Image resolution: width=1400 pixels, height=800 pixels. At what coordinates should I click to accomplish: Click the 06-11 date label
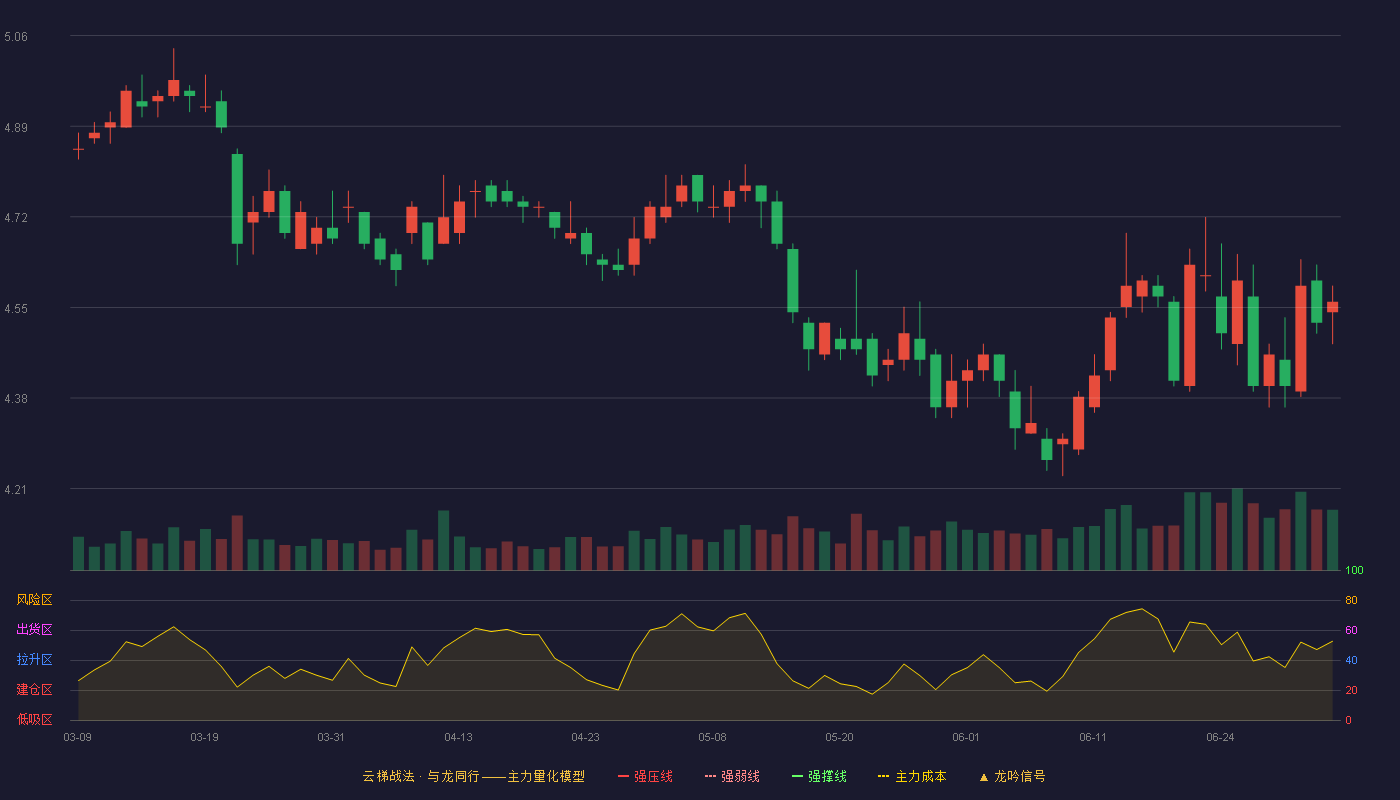point(1093,737)
